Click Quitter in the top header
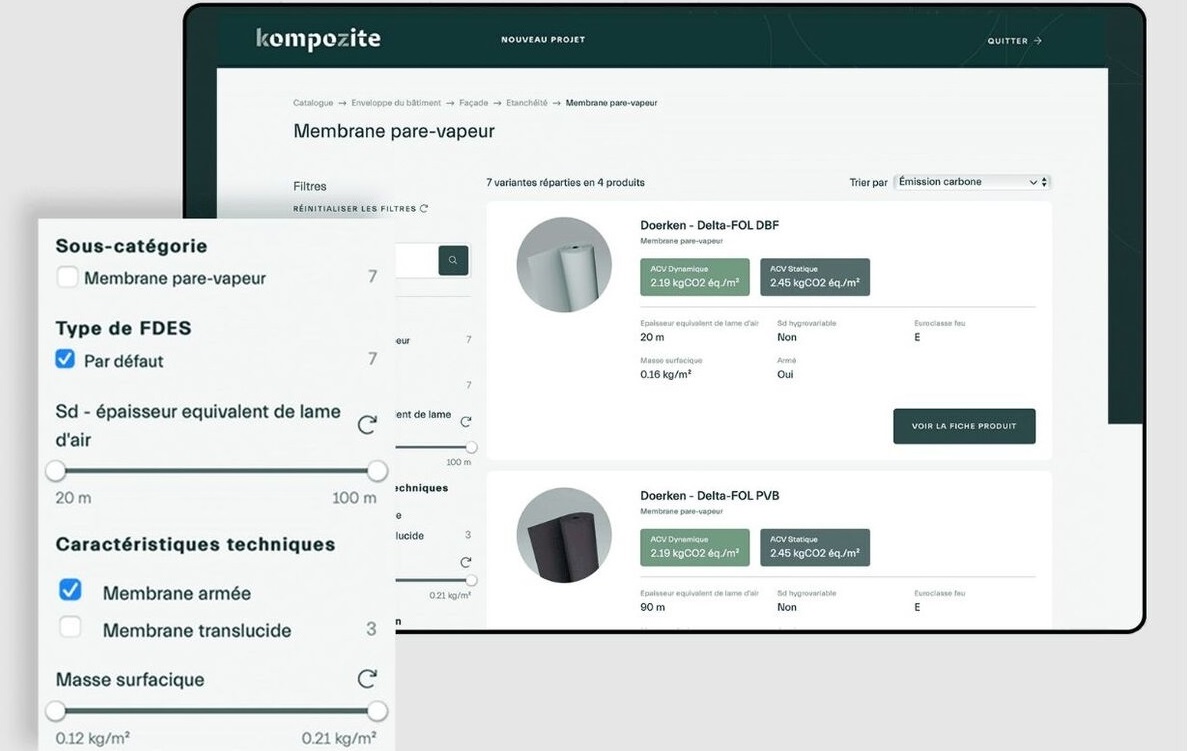The image size is (1187, 751). (x=1014, y=41)
